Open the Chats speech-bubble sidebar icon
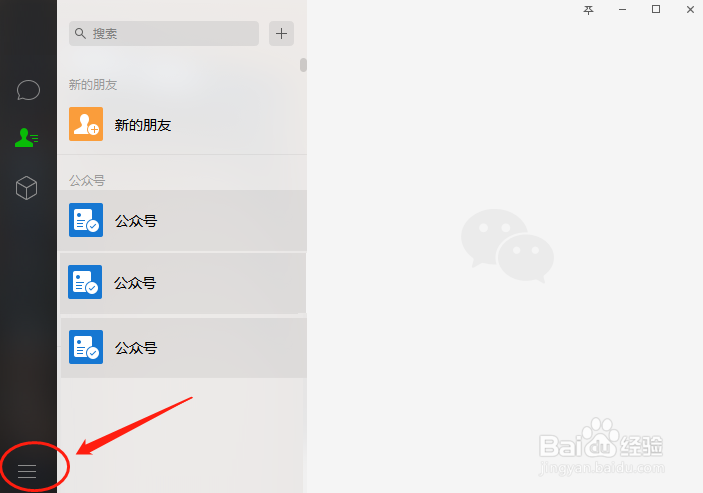Viewport: 703px width, 493px height. (28, 90)
